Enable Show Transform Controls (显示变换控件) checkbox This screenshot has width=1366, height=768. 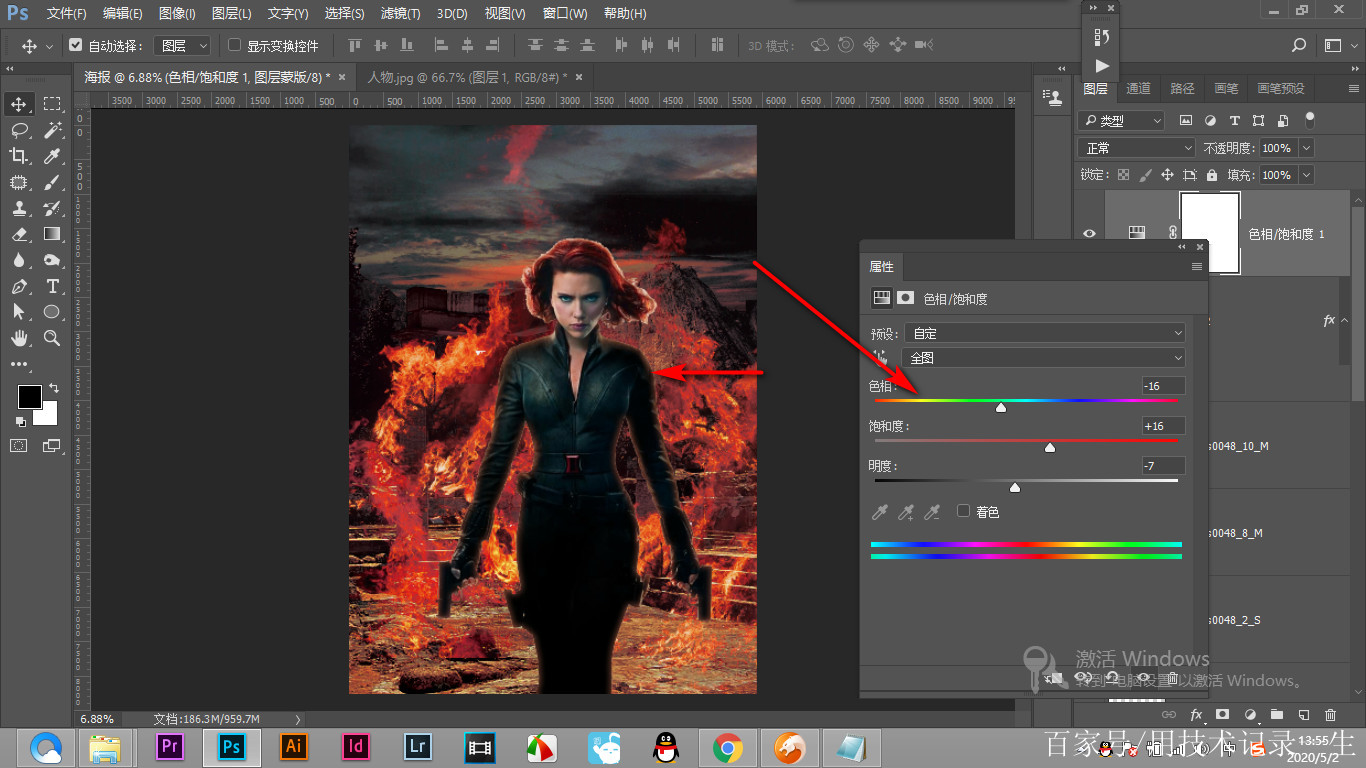point(235,45)
